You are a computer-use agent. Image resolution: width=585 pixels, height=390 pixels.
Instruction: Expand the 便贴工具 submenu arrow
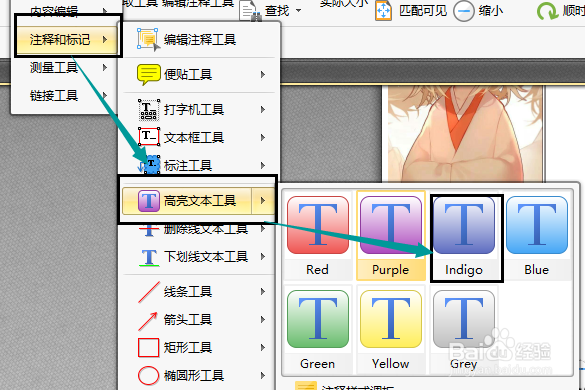coord(263,75)
